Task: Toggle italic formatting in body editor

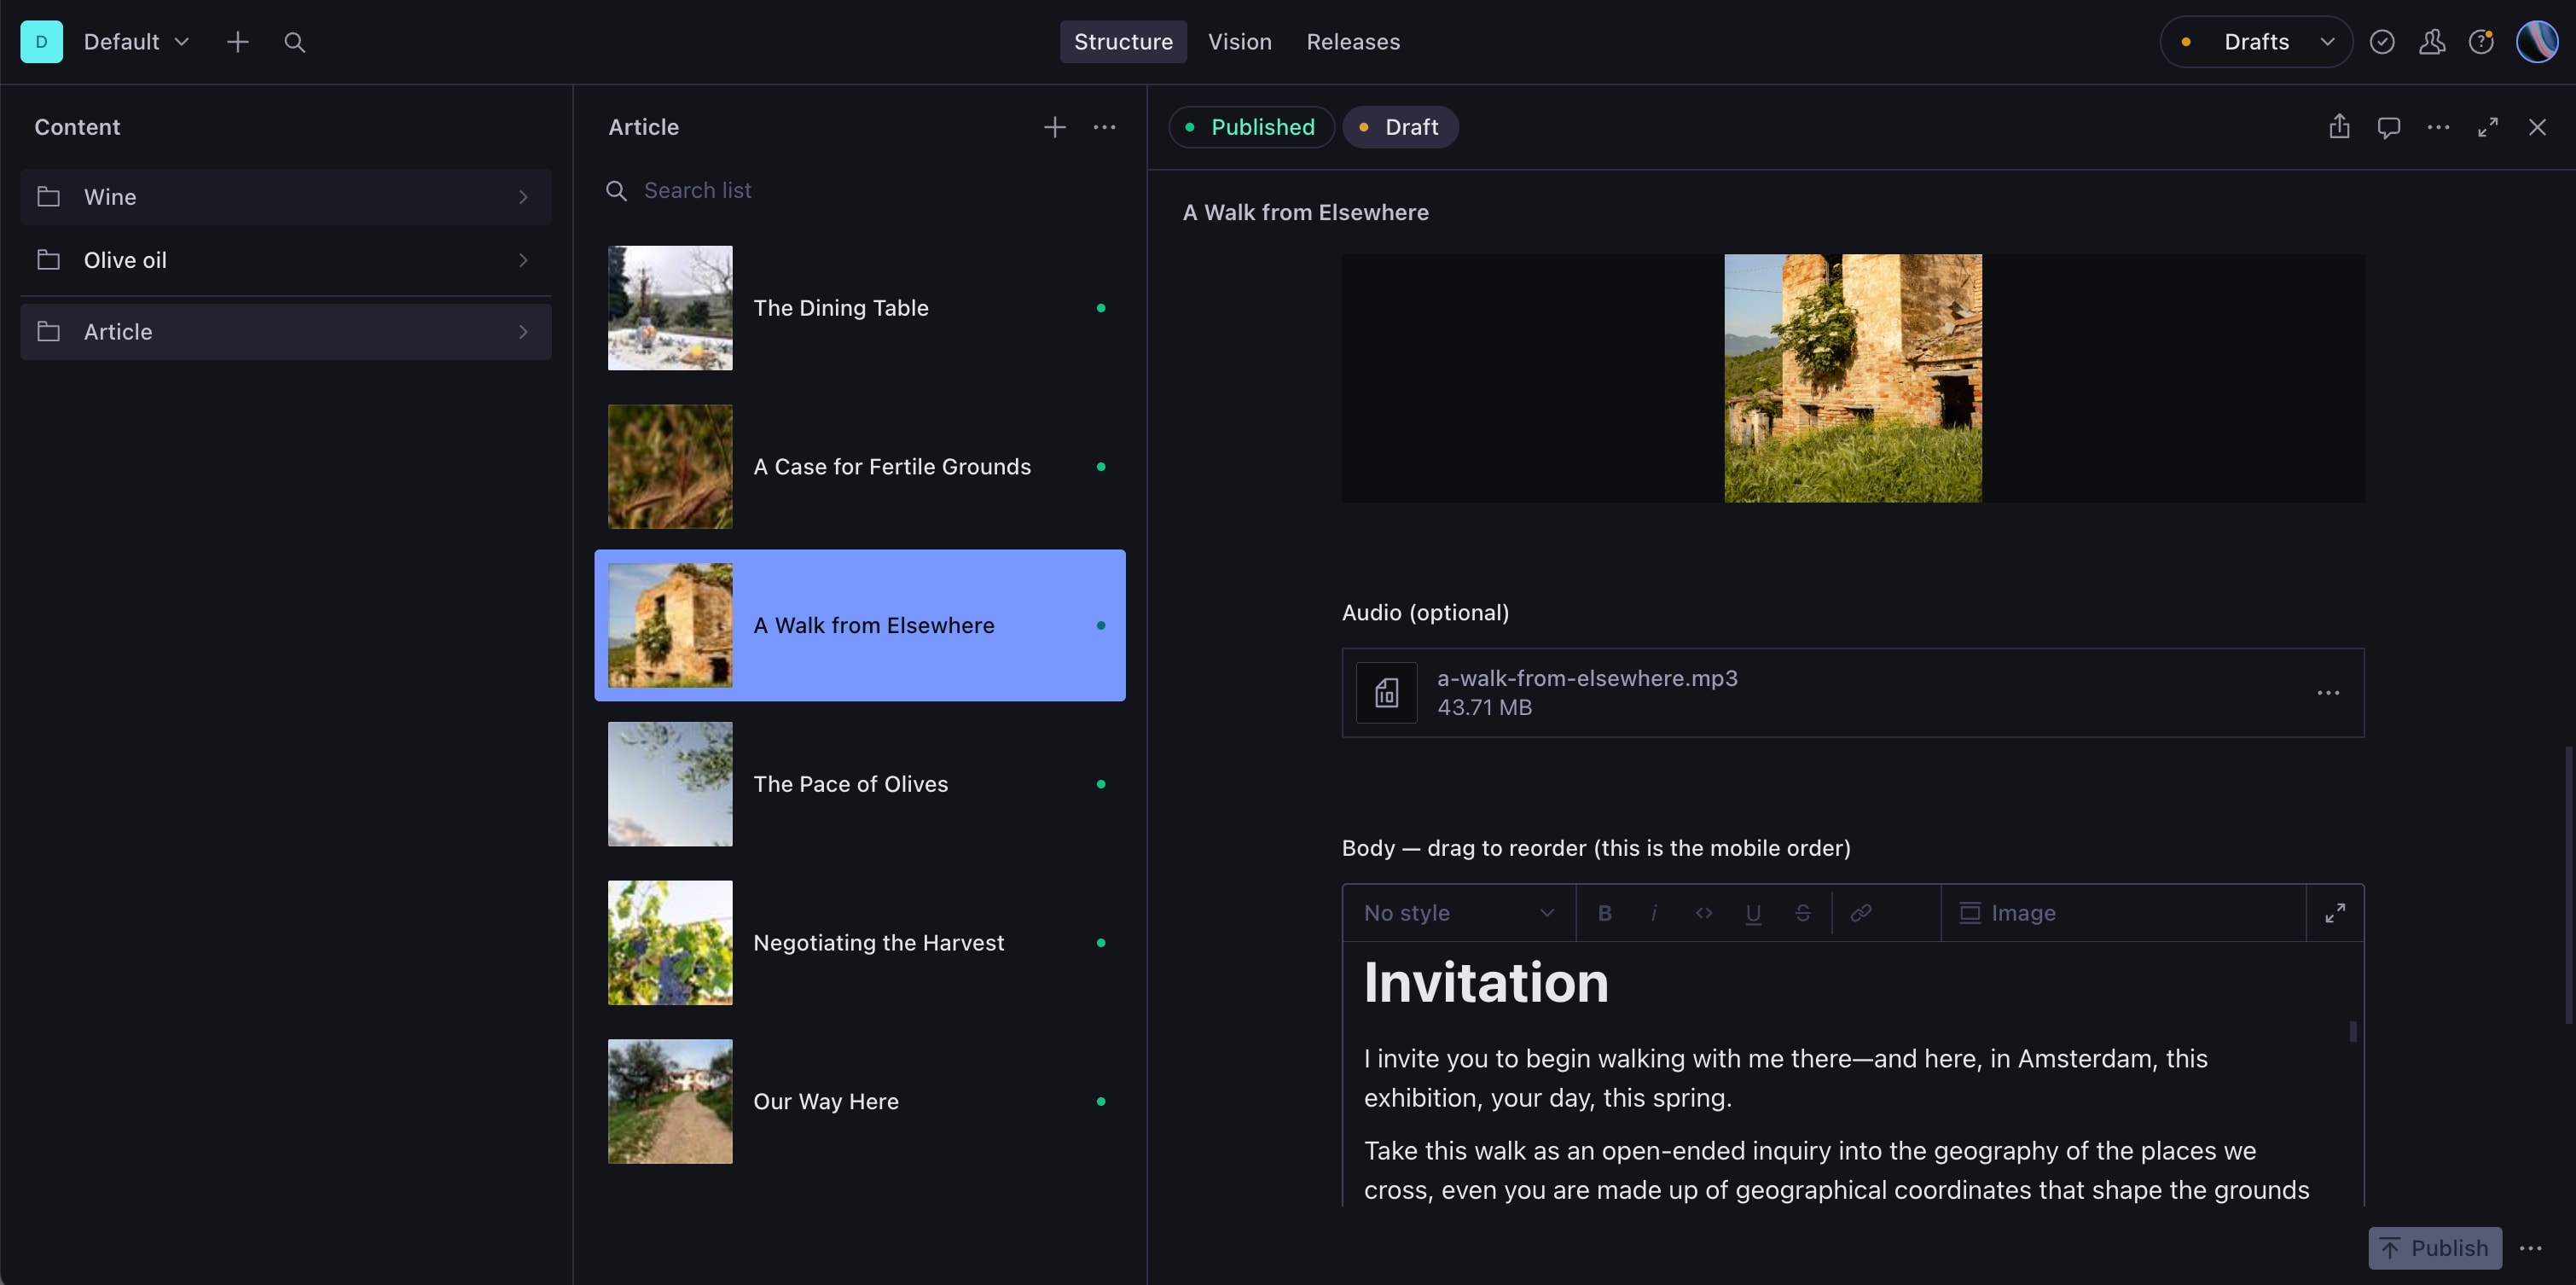Action: [x=1654, y=913]
